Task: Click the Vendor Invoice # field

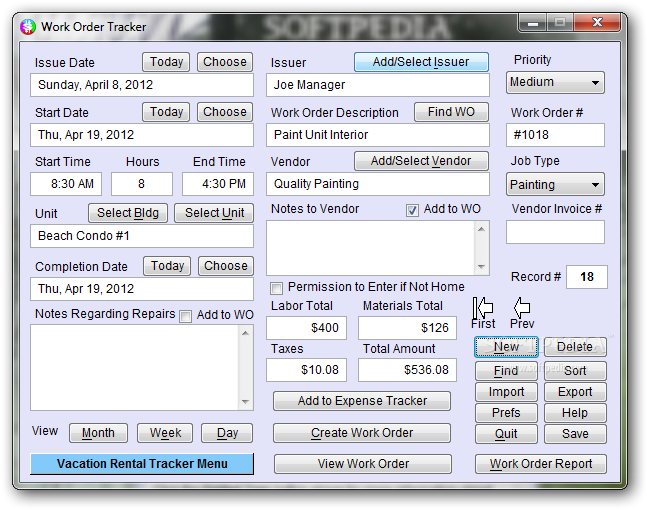Action: [555, 232]
